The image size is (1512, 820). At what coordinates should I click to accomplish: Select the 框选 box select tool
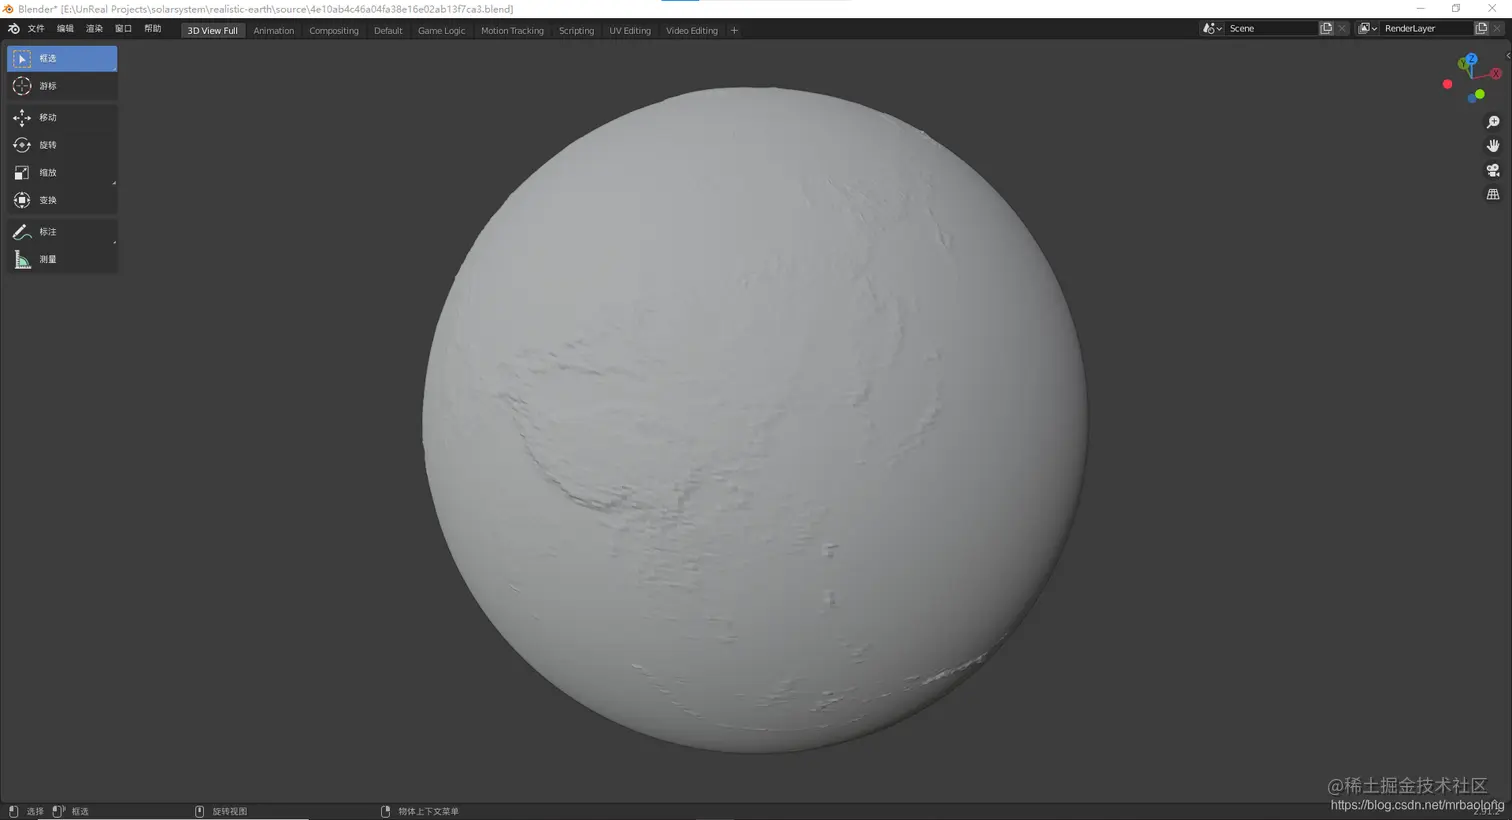click(61, 59)
